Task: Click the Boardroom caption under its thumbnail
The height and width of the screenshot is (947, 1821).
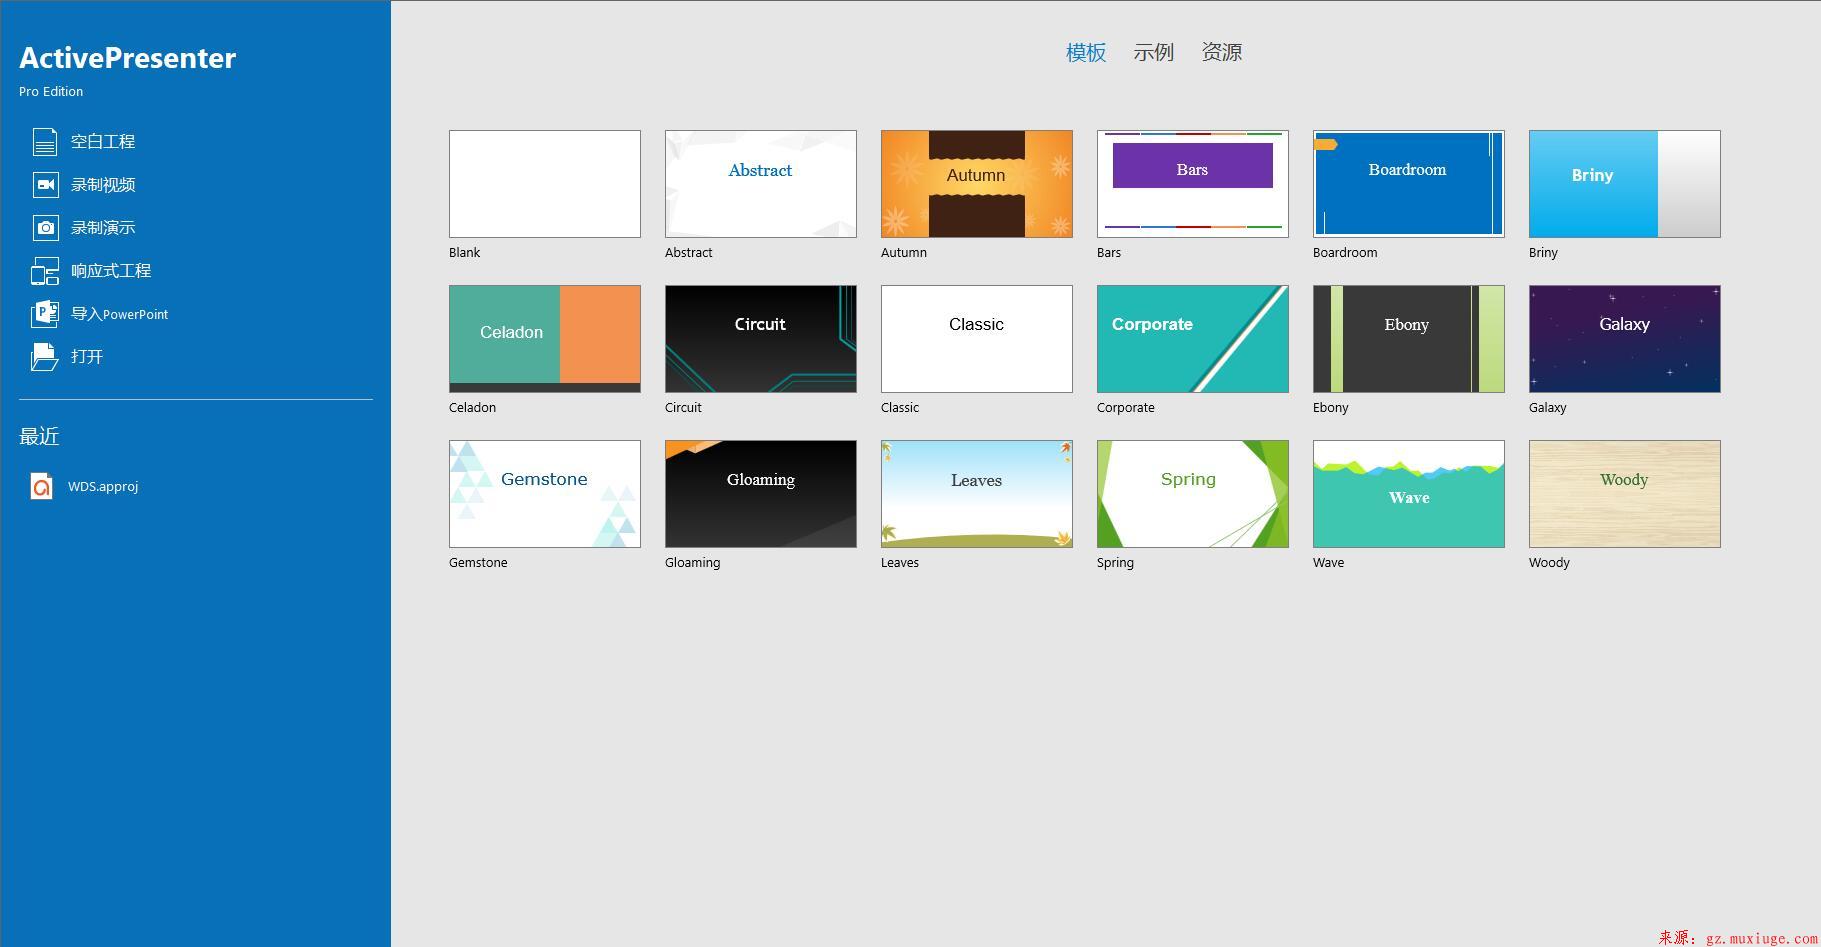Action: point(1345,253)
